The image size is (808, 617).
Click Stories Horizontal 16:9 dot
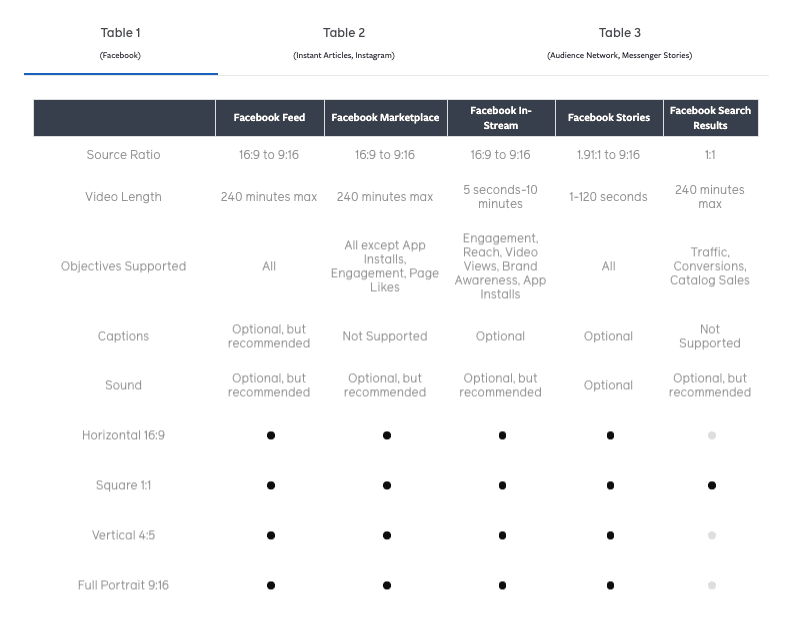pyautogui.click(x=610, y=436)
